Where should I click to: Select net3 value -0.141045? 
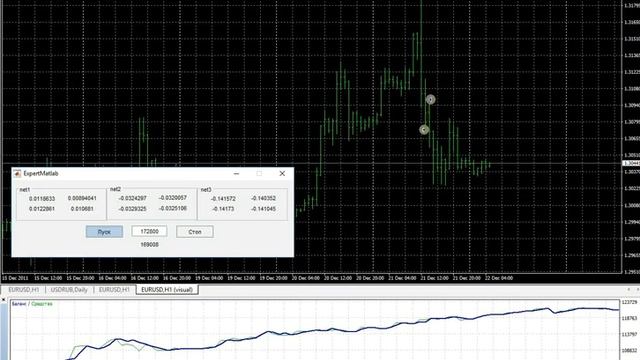(x=263, y=209)
